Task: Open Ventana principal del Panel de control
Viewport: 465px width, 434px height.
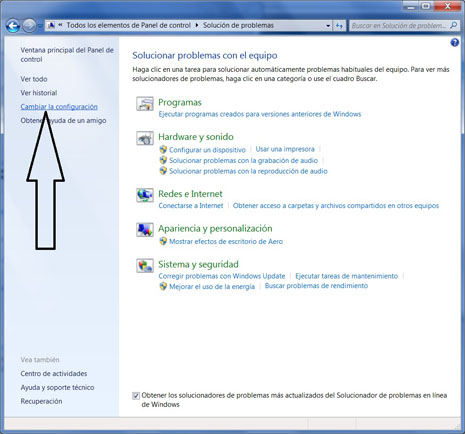Action: pos(67,55)
